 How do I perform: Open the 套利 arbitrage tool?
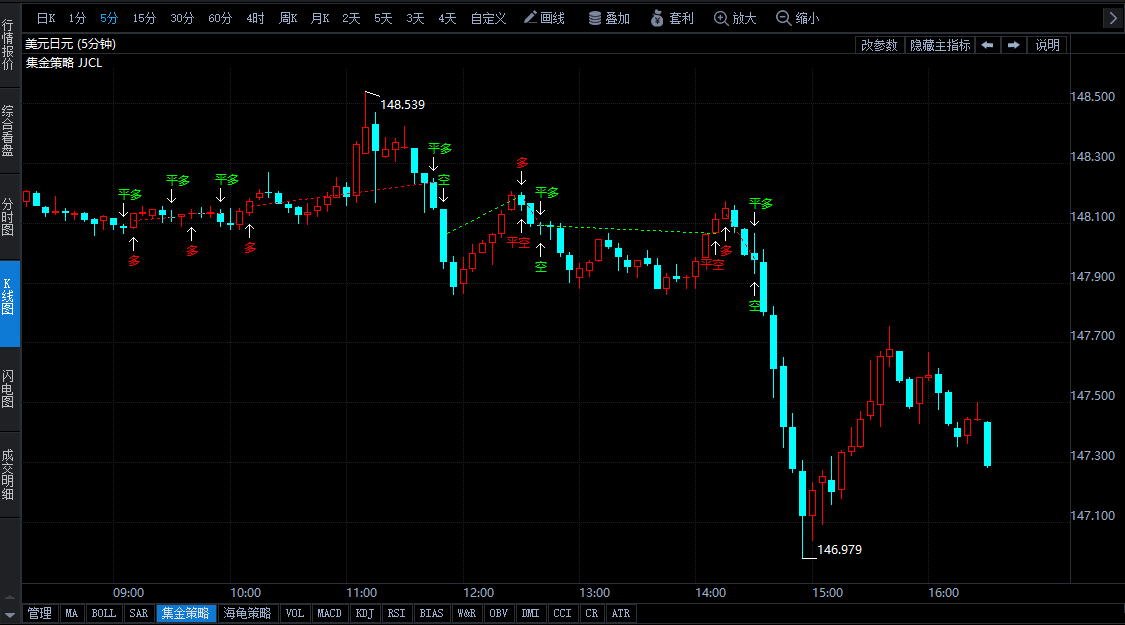coord(671,18)
